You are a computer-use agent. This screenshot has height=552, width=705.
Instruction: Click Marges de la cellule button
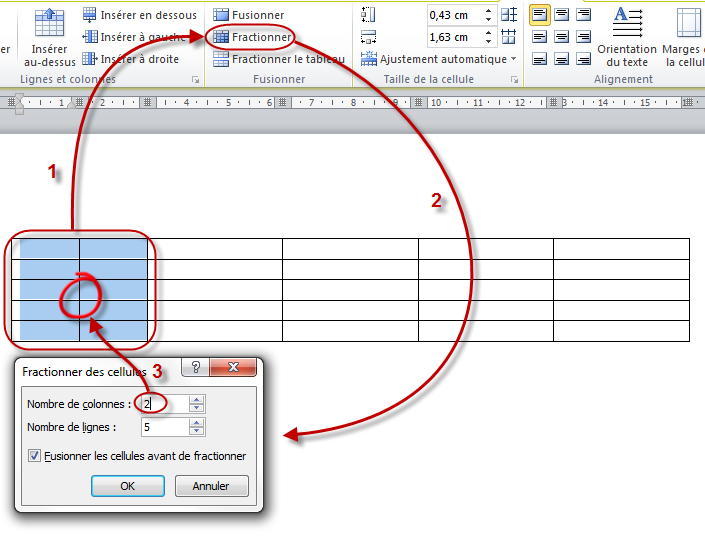tap(684, 38)
